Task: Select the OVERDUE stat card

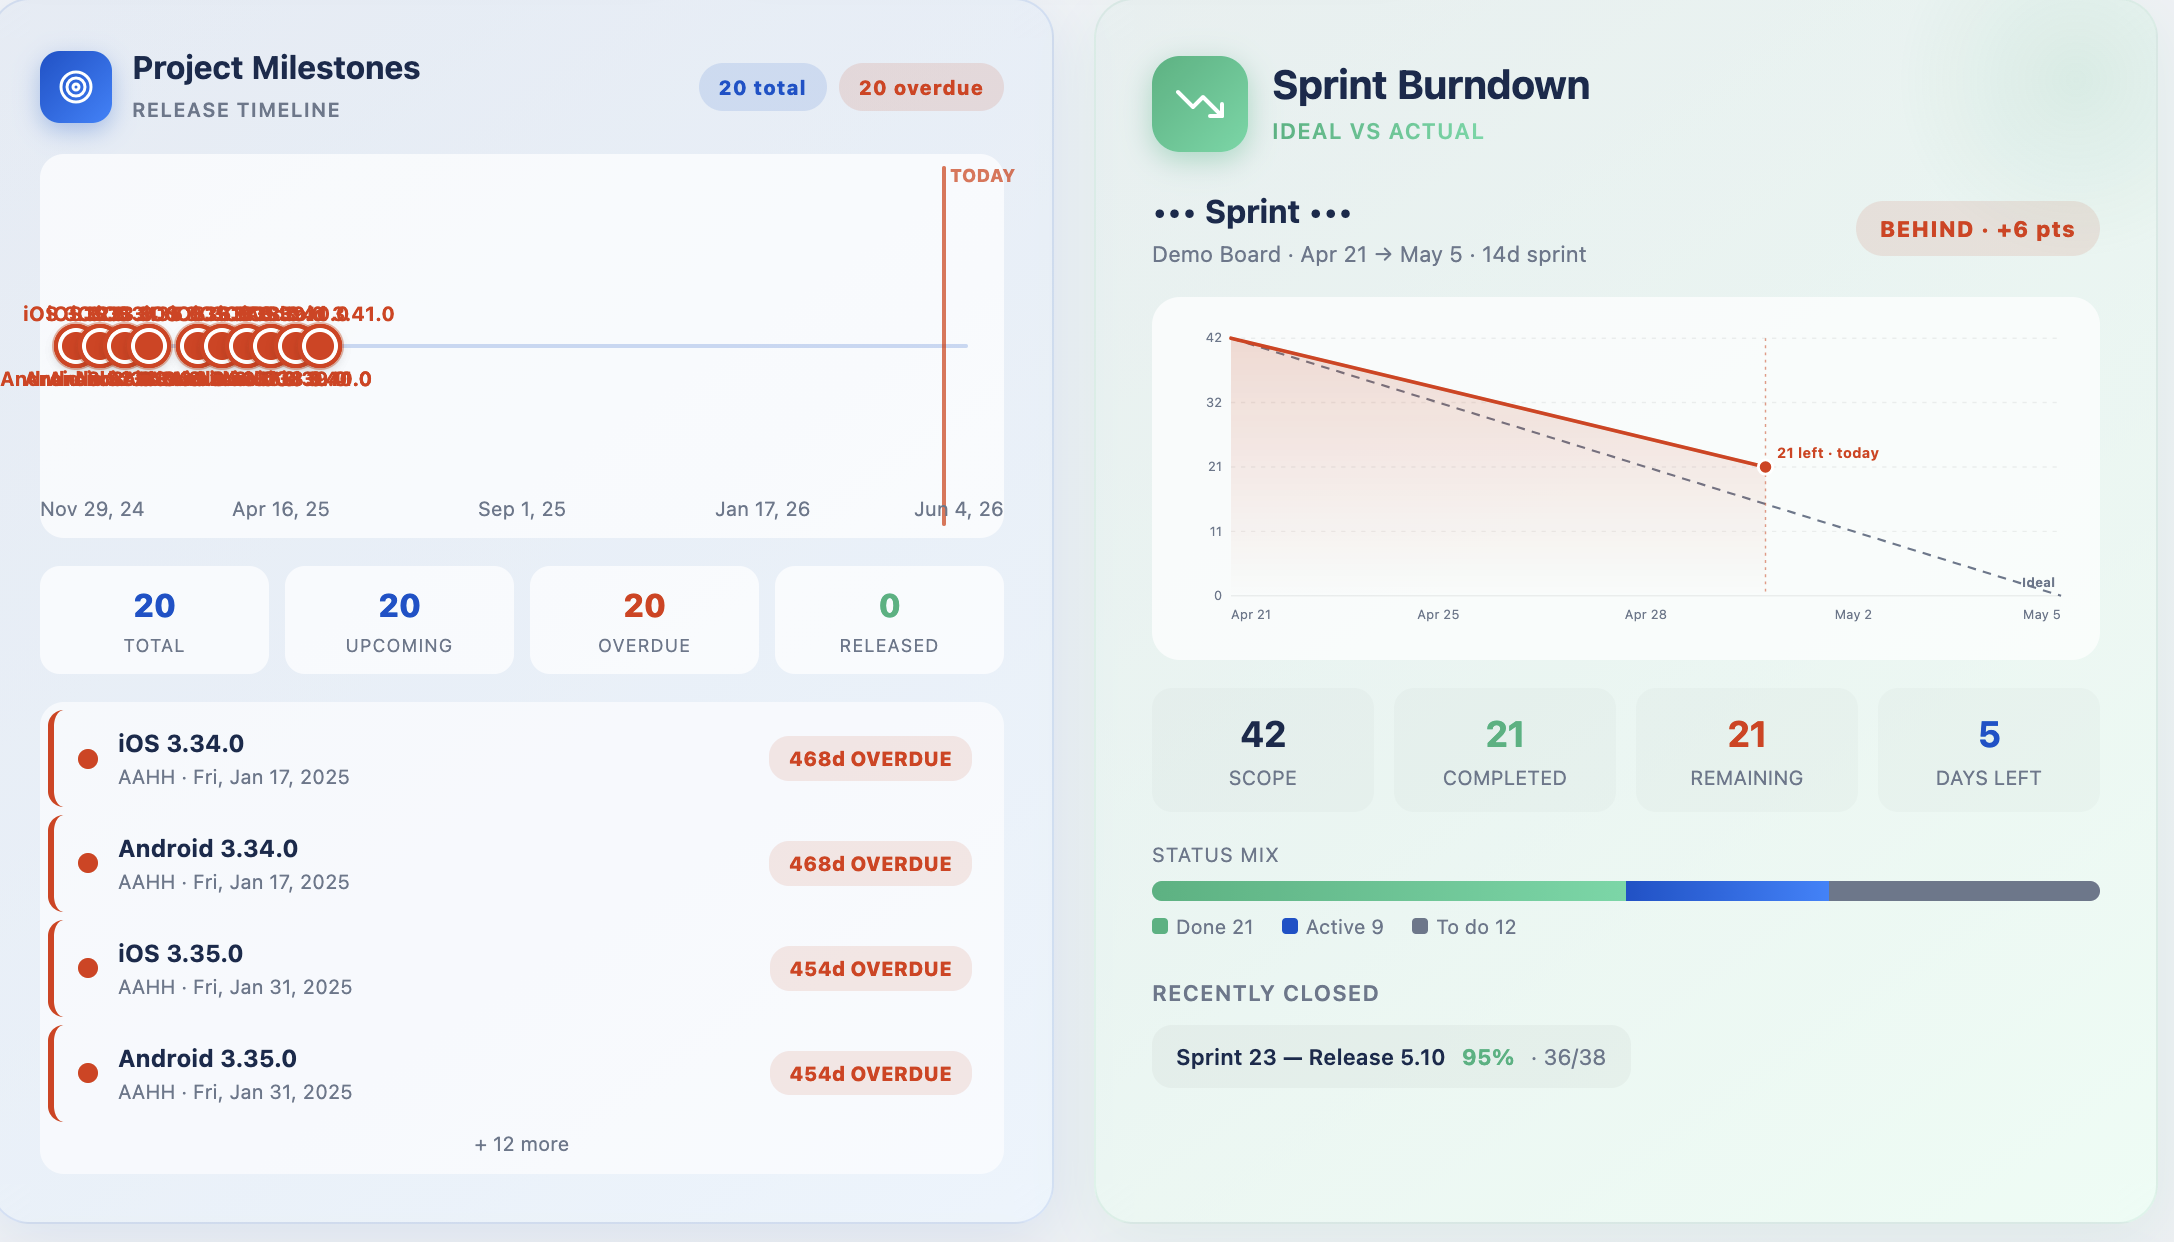Action: [x=644, y=620]
